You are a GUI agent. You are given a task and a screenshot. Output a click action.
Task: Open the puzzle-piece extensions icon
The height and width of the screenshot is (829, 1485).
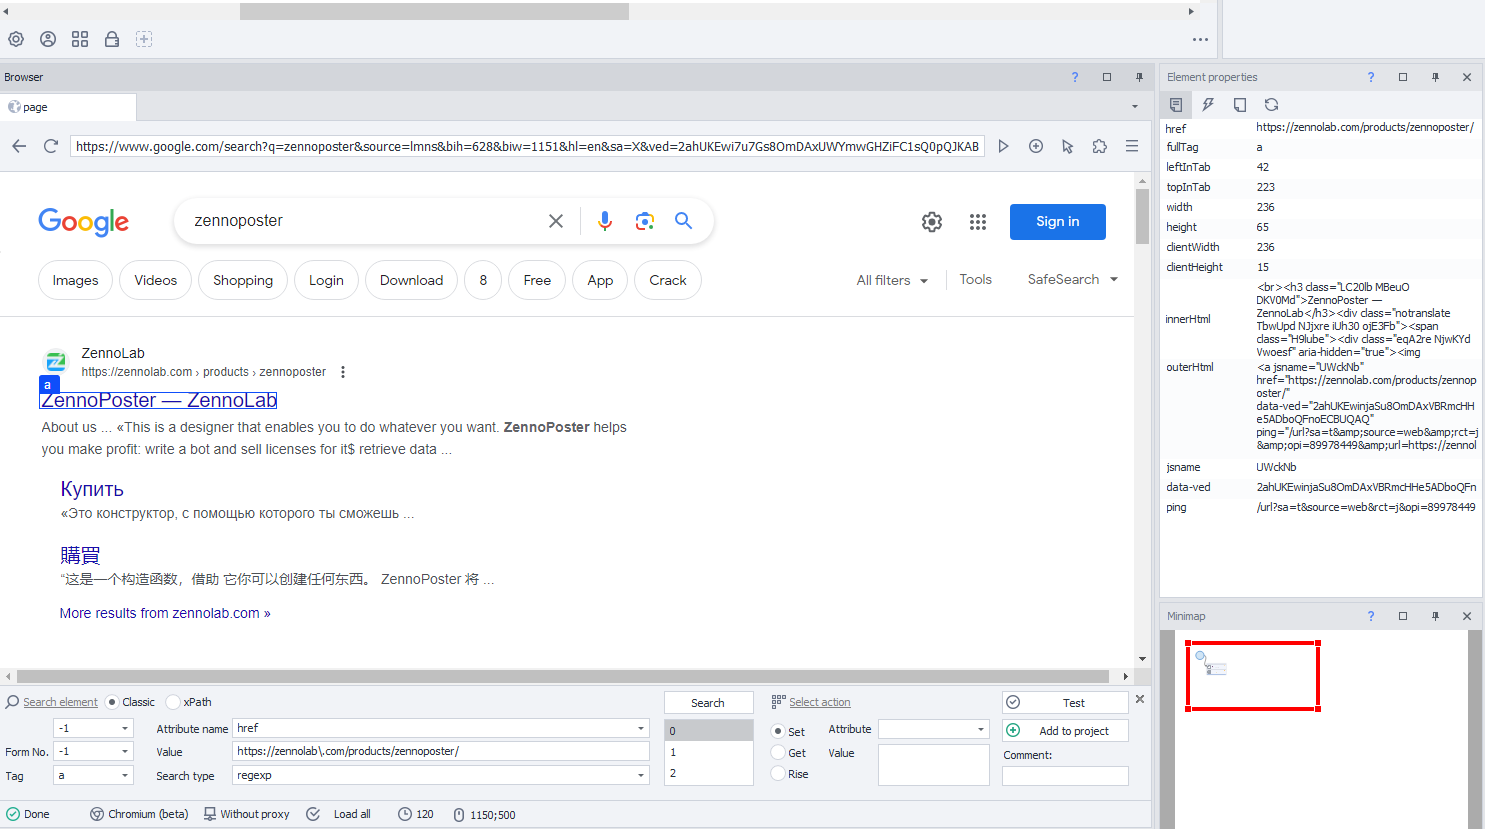1100,146
